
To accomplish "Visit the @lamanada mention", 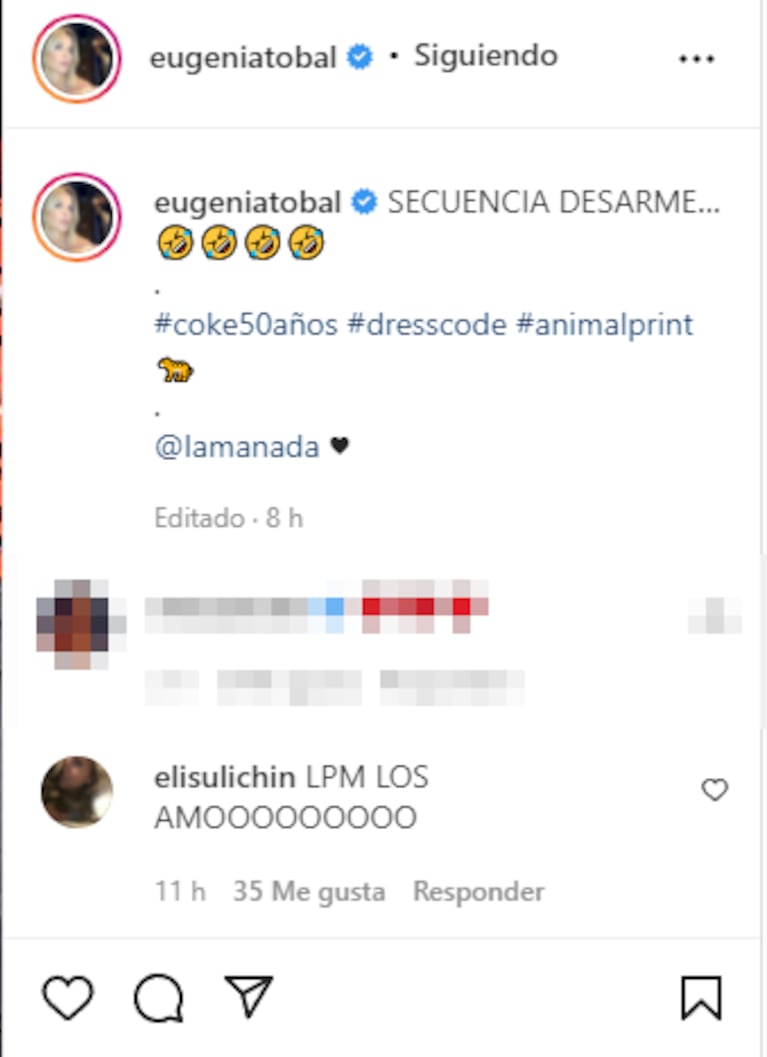I will pos(237,447).
